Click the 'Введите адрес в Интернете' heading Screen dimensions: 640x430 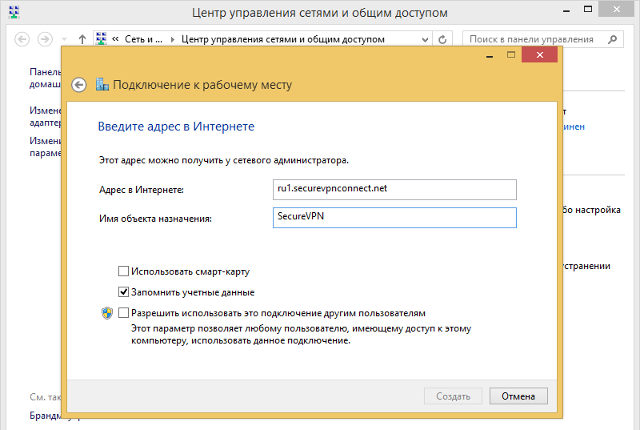176,127
